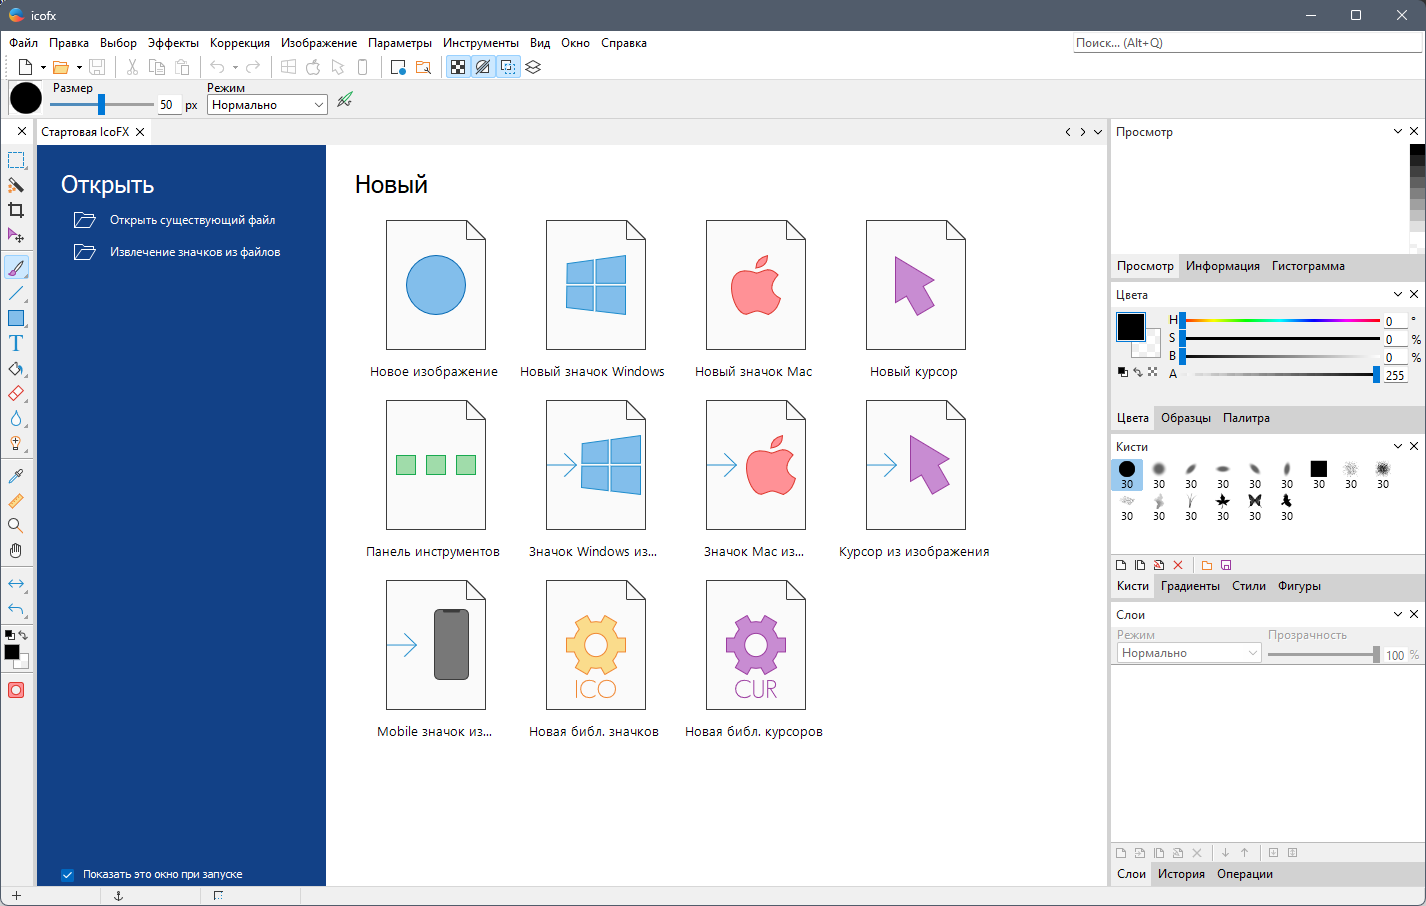Image resolution: width=1426 pixels, height=906 pixels.
Task: Select the Eyedropper color picker tool
Action: click(16, 475)
